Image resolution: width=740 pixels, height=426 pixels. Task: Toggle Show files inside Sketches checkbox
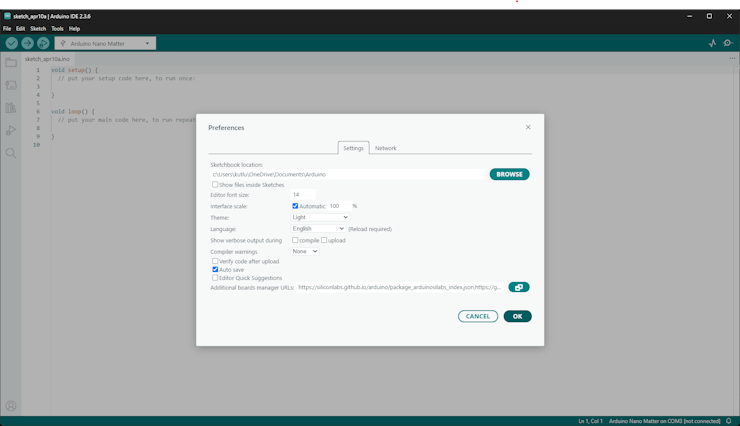[x=215, y=184]
